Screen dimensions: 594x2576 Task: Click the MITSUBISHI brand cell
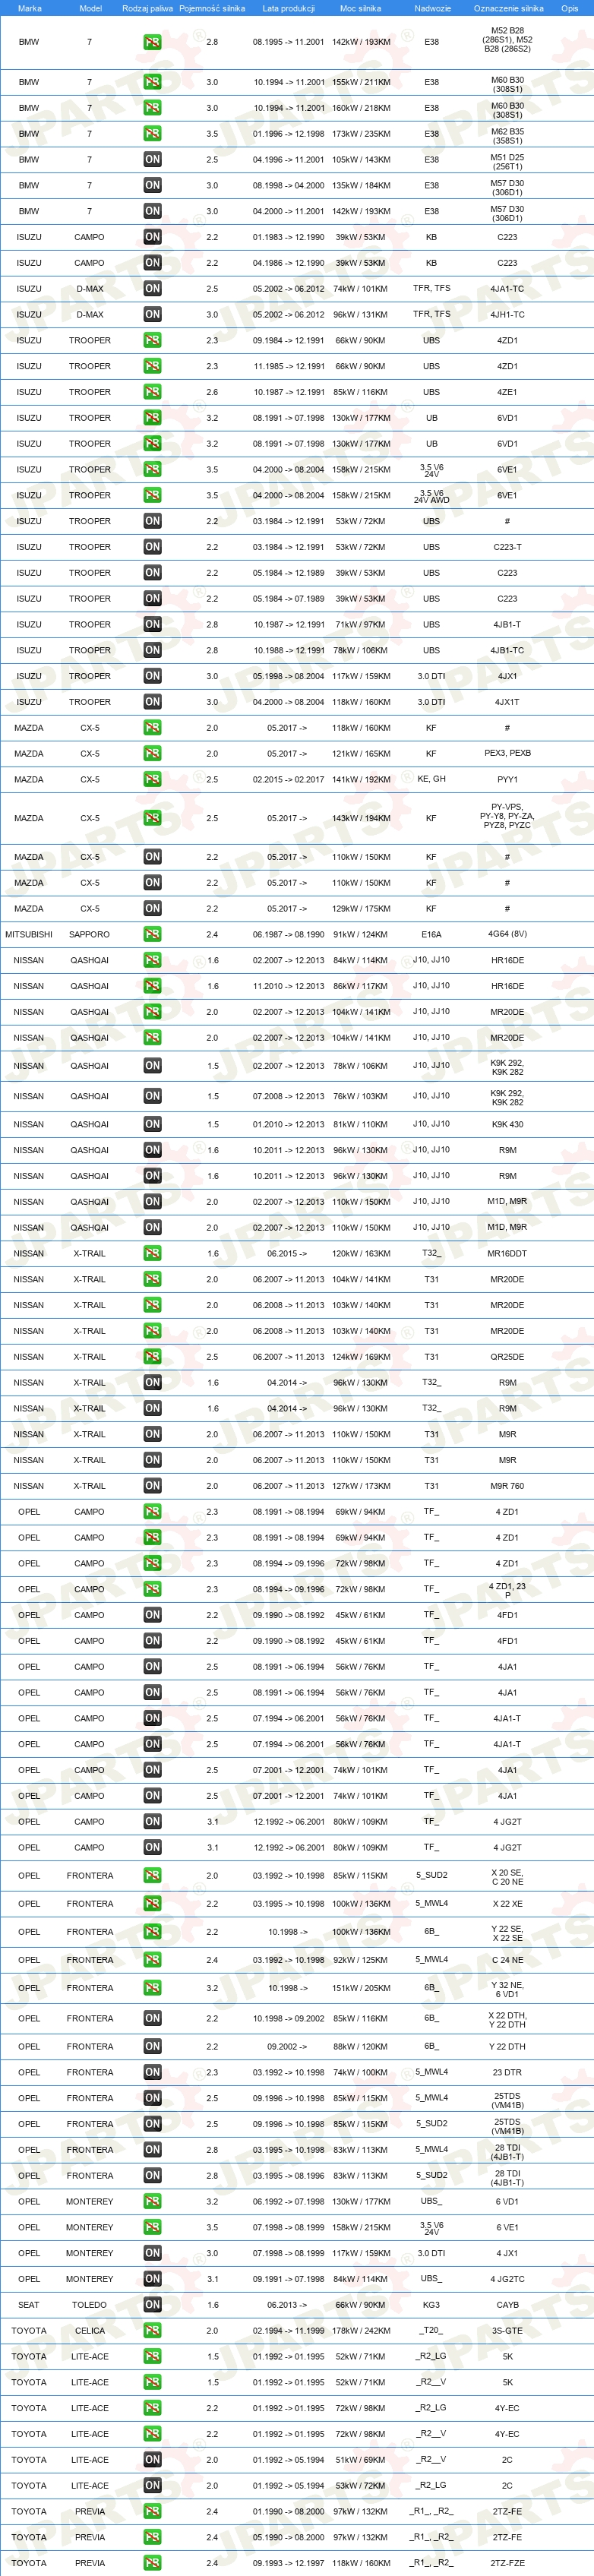29,934
